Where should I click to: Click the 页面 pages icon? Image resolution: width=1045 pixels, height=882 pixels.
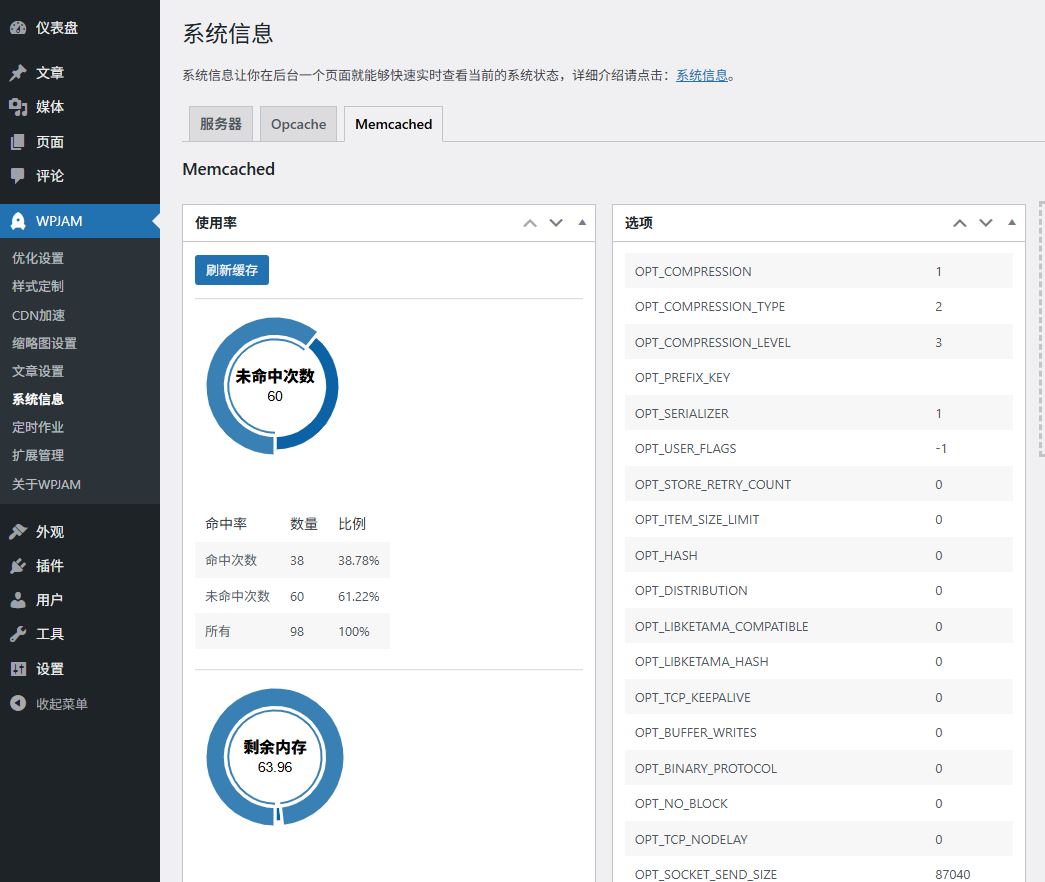(x=18, y=141)
